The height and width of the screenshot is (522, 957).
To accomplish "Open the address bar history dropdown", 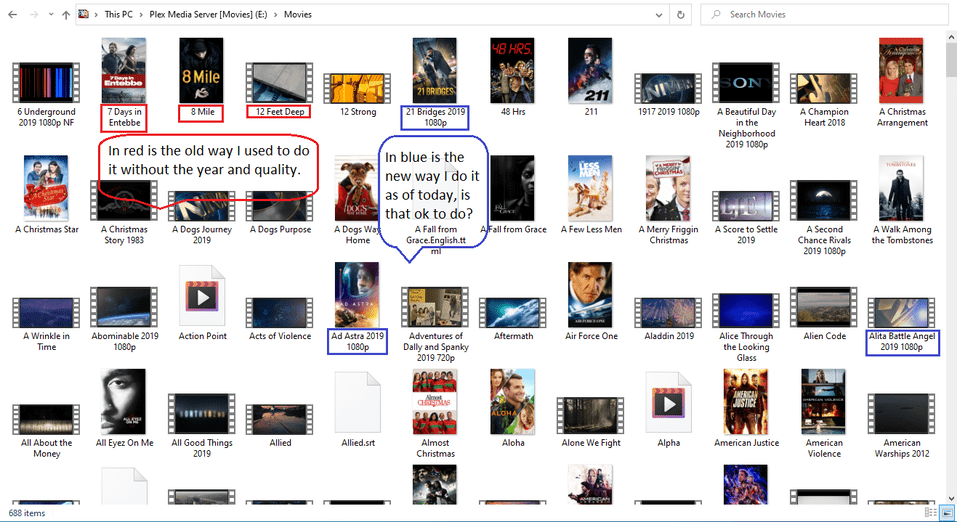I will click(659, 15).
